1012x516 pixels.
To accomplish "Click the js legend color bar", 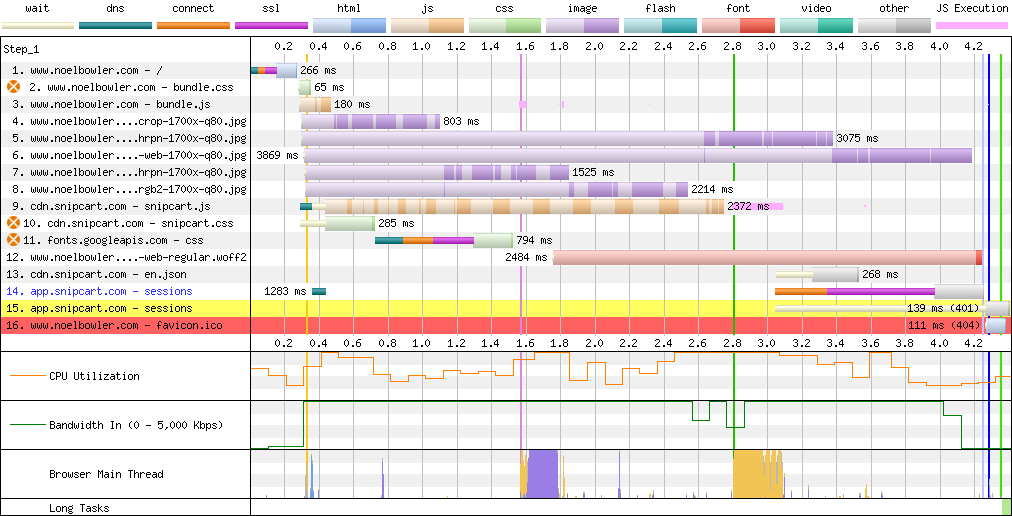I will coord(427,26).
